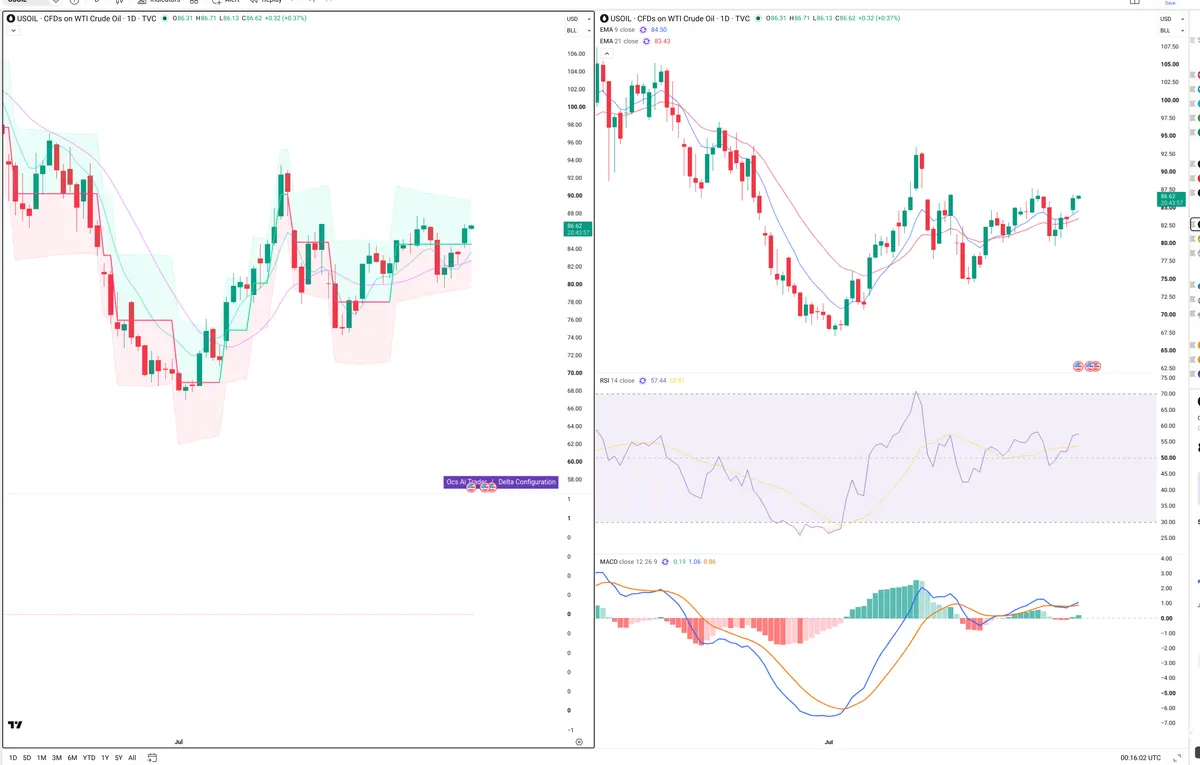Select the 1M time range
This screenshot has height=765, width=1200.
(42, 758)
